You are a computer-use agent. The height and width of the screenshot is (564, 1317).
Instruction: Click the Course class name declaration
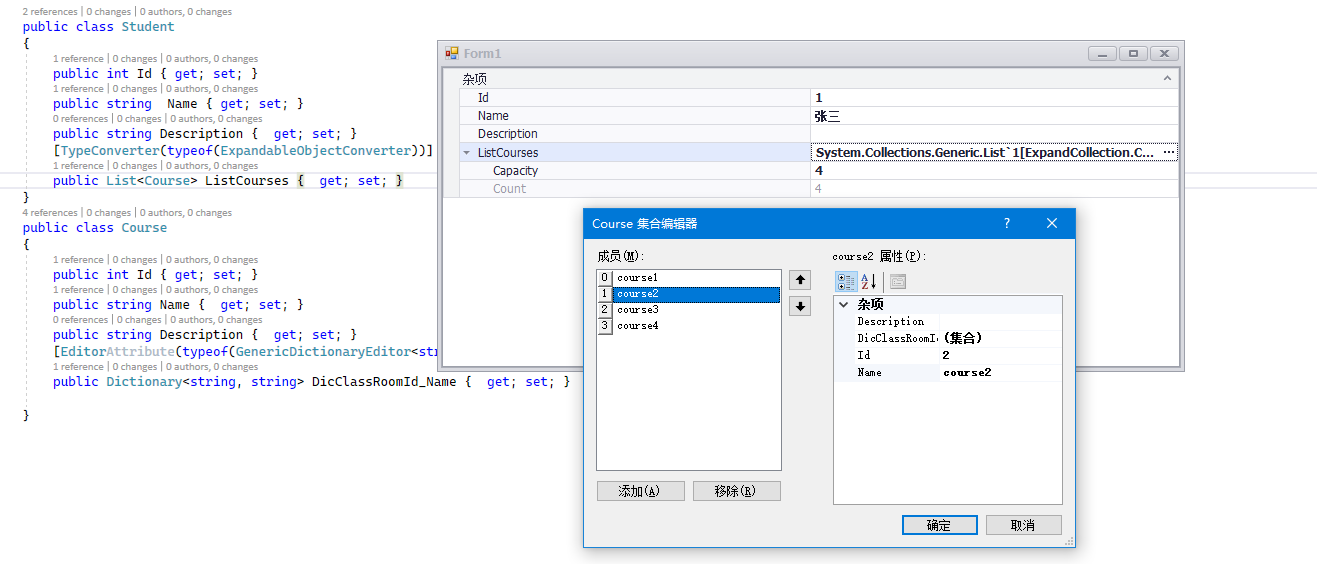144,228
